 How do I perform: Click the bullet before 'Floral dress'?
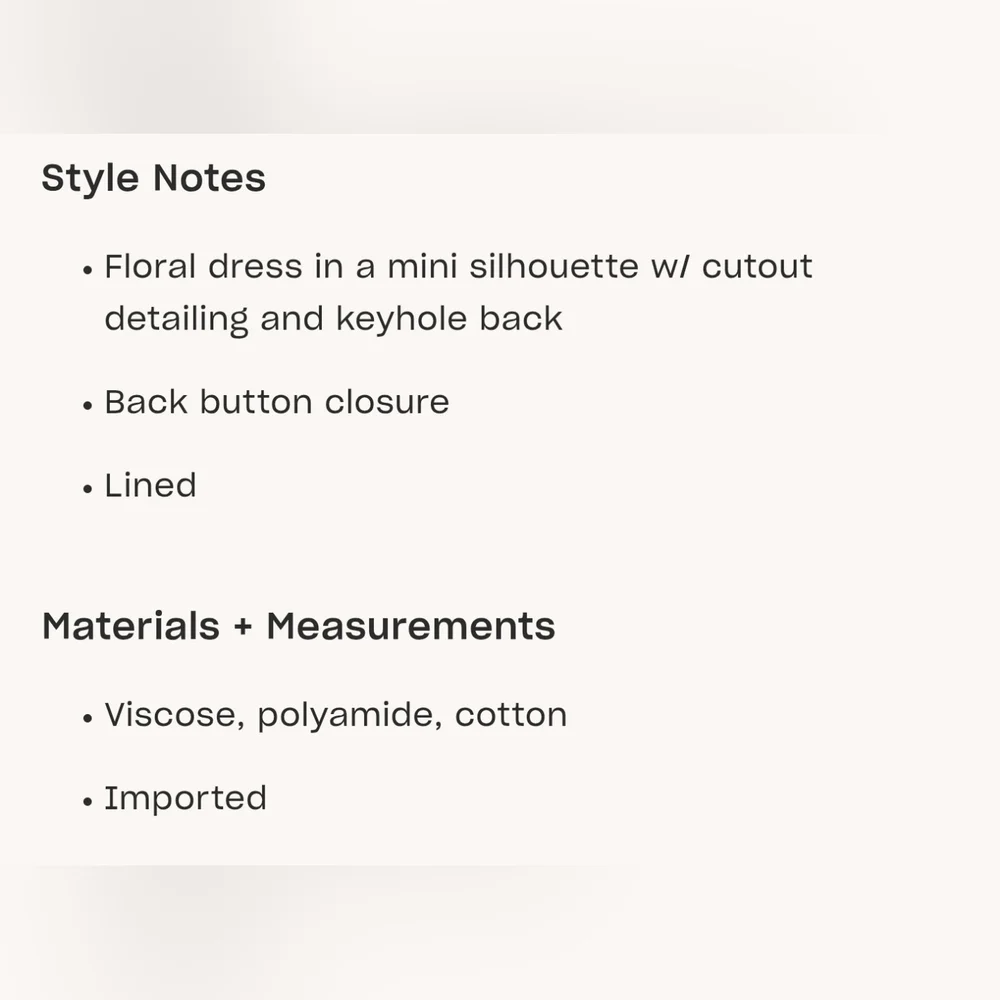(88, 270)
